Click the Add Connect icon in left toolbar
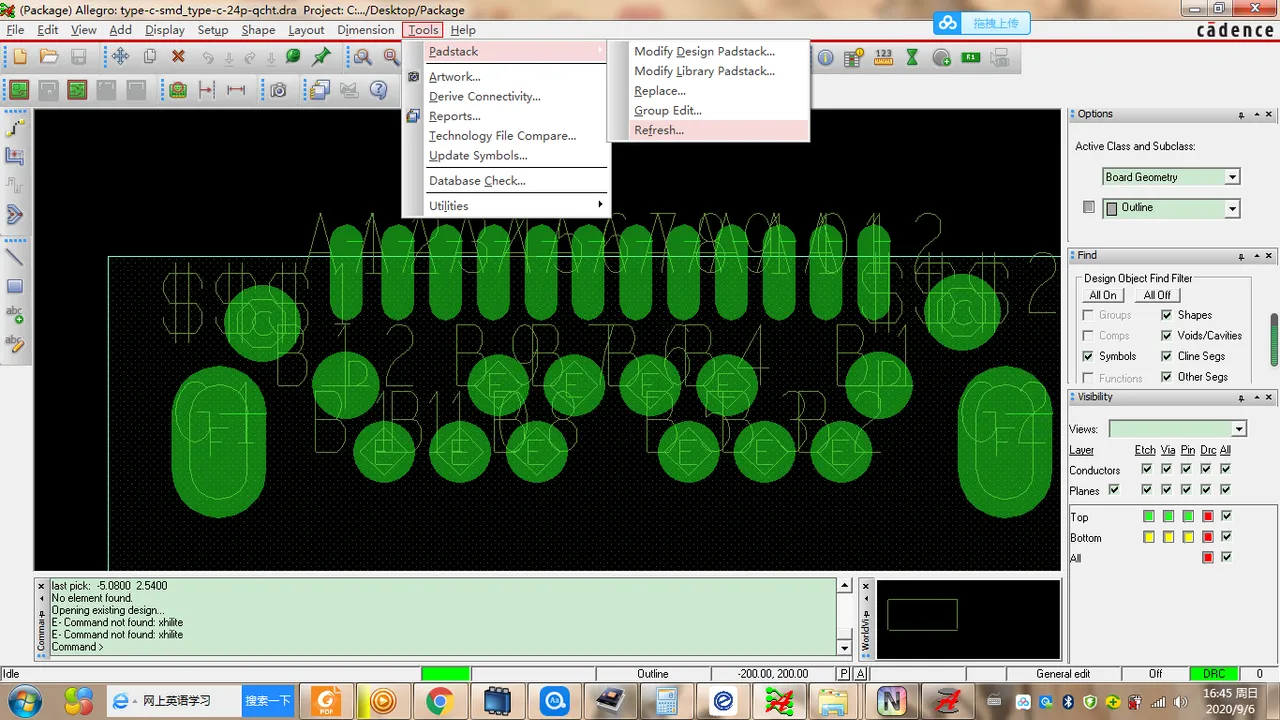Screen dimensions: 1280x720 pyautogui.click(x=15, y=128)
